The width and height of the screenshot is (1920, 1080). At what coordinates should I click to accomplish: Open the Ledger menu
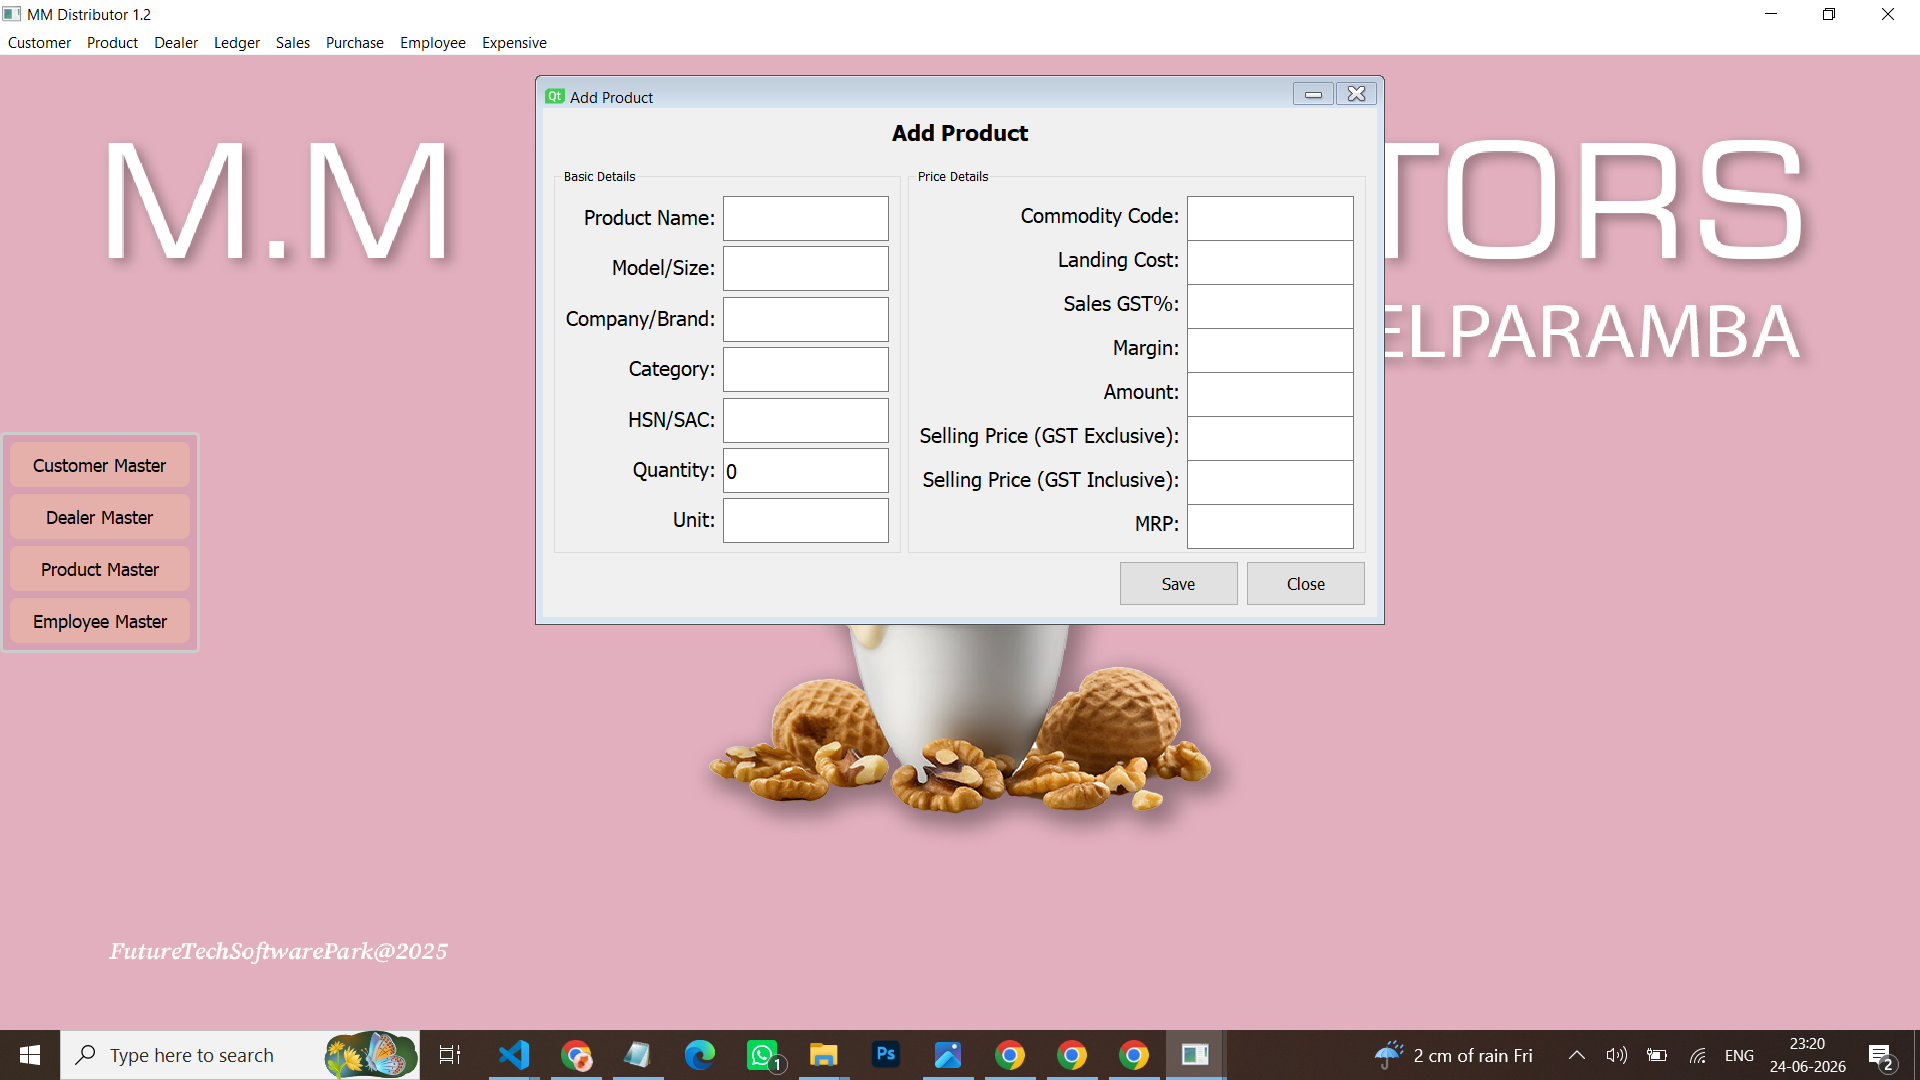pyautogui.click(x=237, y=42)
